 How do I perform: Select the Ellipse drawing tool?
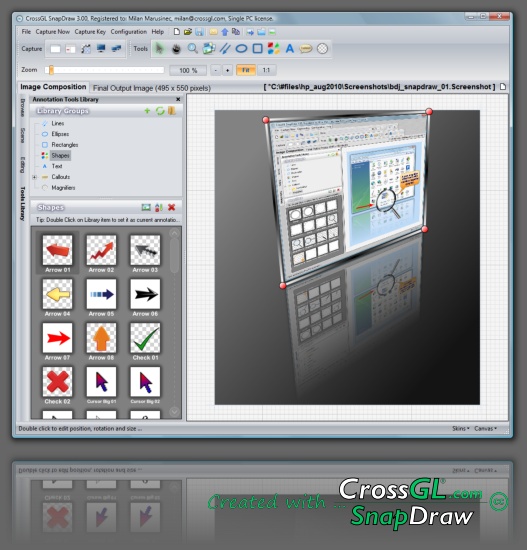coord(241,48)
